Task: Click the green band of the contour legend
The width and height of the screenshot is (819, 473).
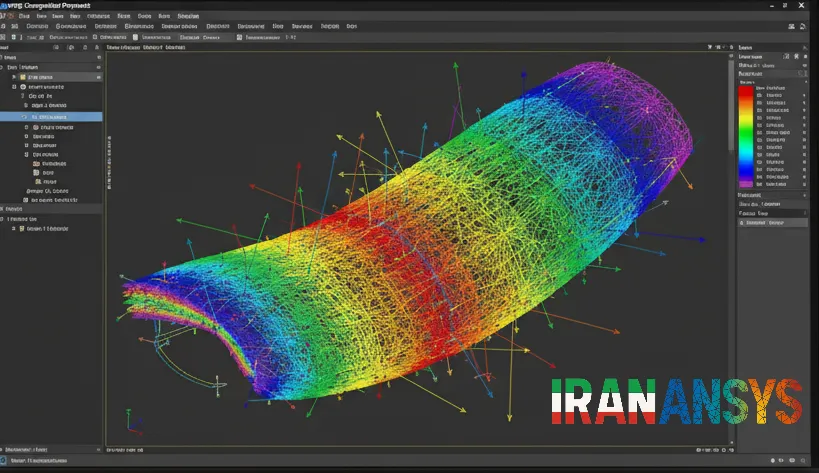Action: 745,135
